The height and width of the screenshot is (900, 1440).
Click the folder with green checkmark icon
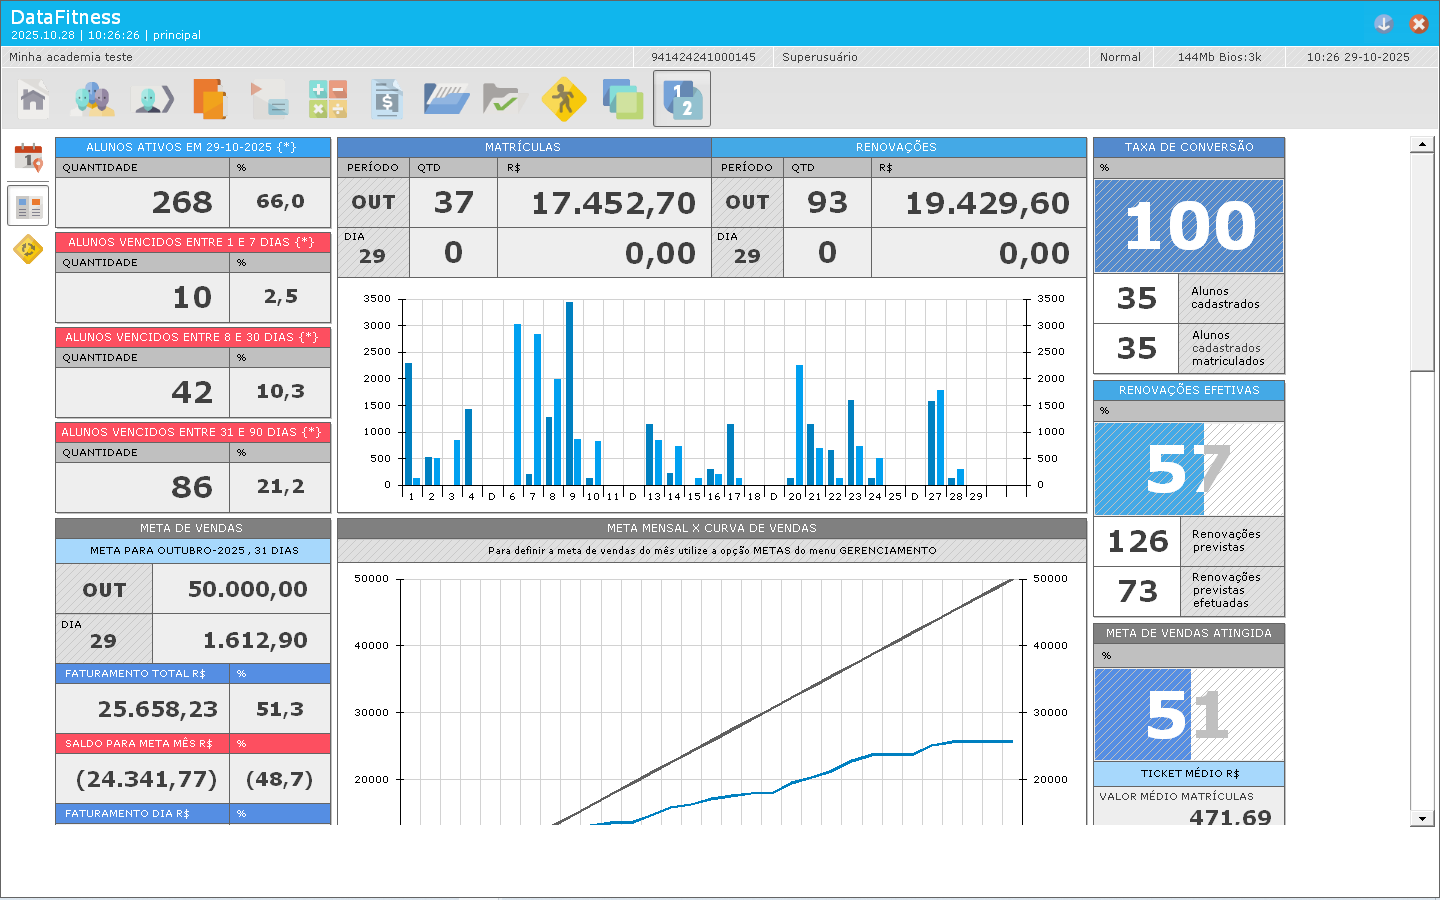click(505, 99)
